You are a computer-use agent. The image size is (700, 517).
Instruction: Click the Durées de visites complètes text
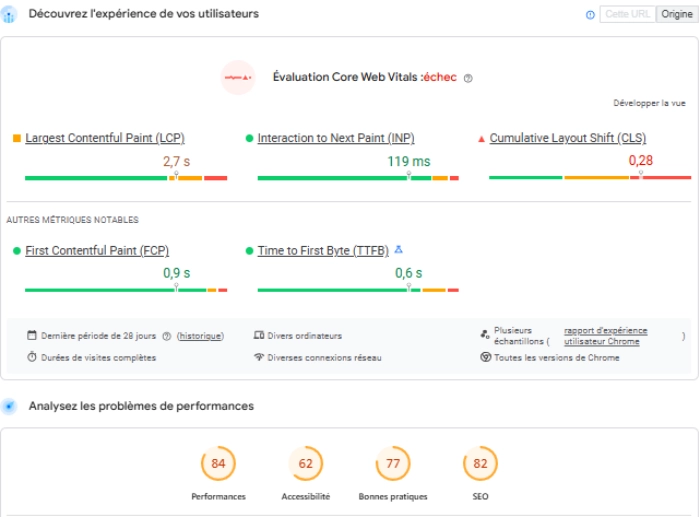point(98,358)
